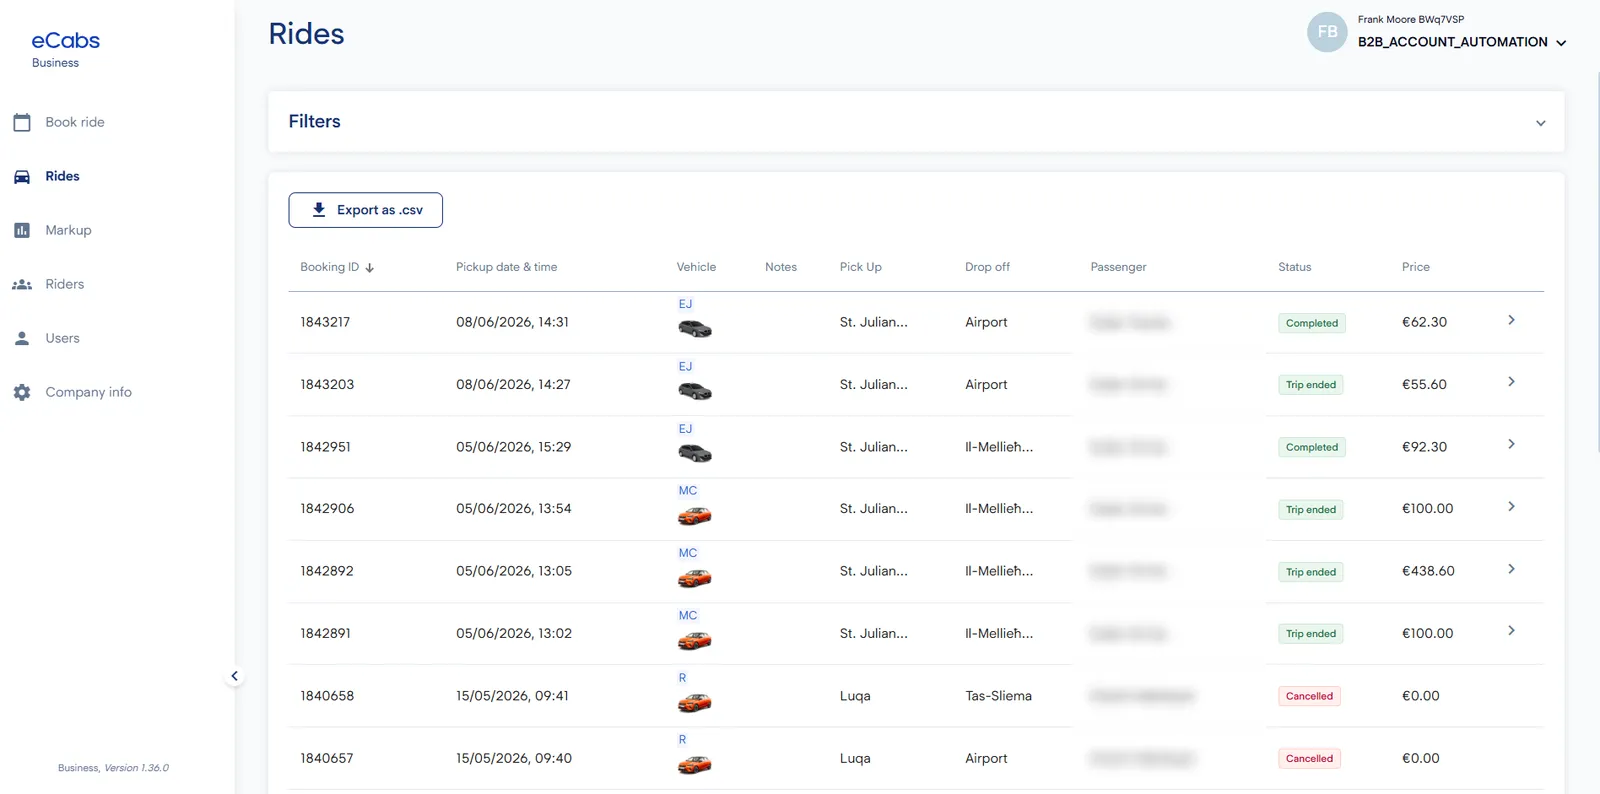Open details arrow for booking 1843217
The image size is (1600, 794).
click(1511, 320)
